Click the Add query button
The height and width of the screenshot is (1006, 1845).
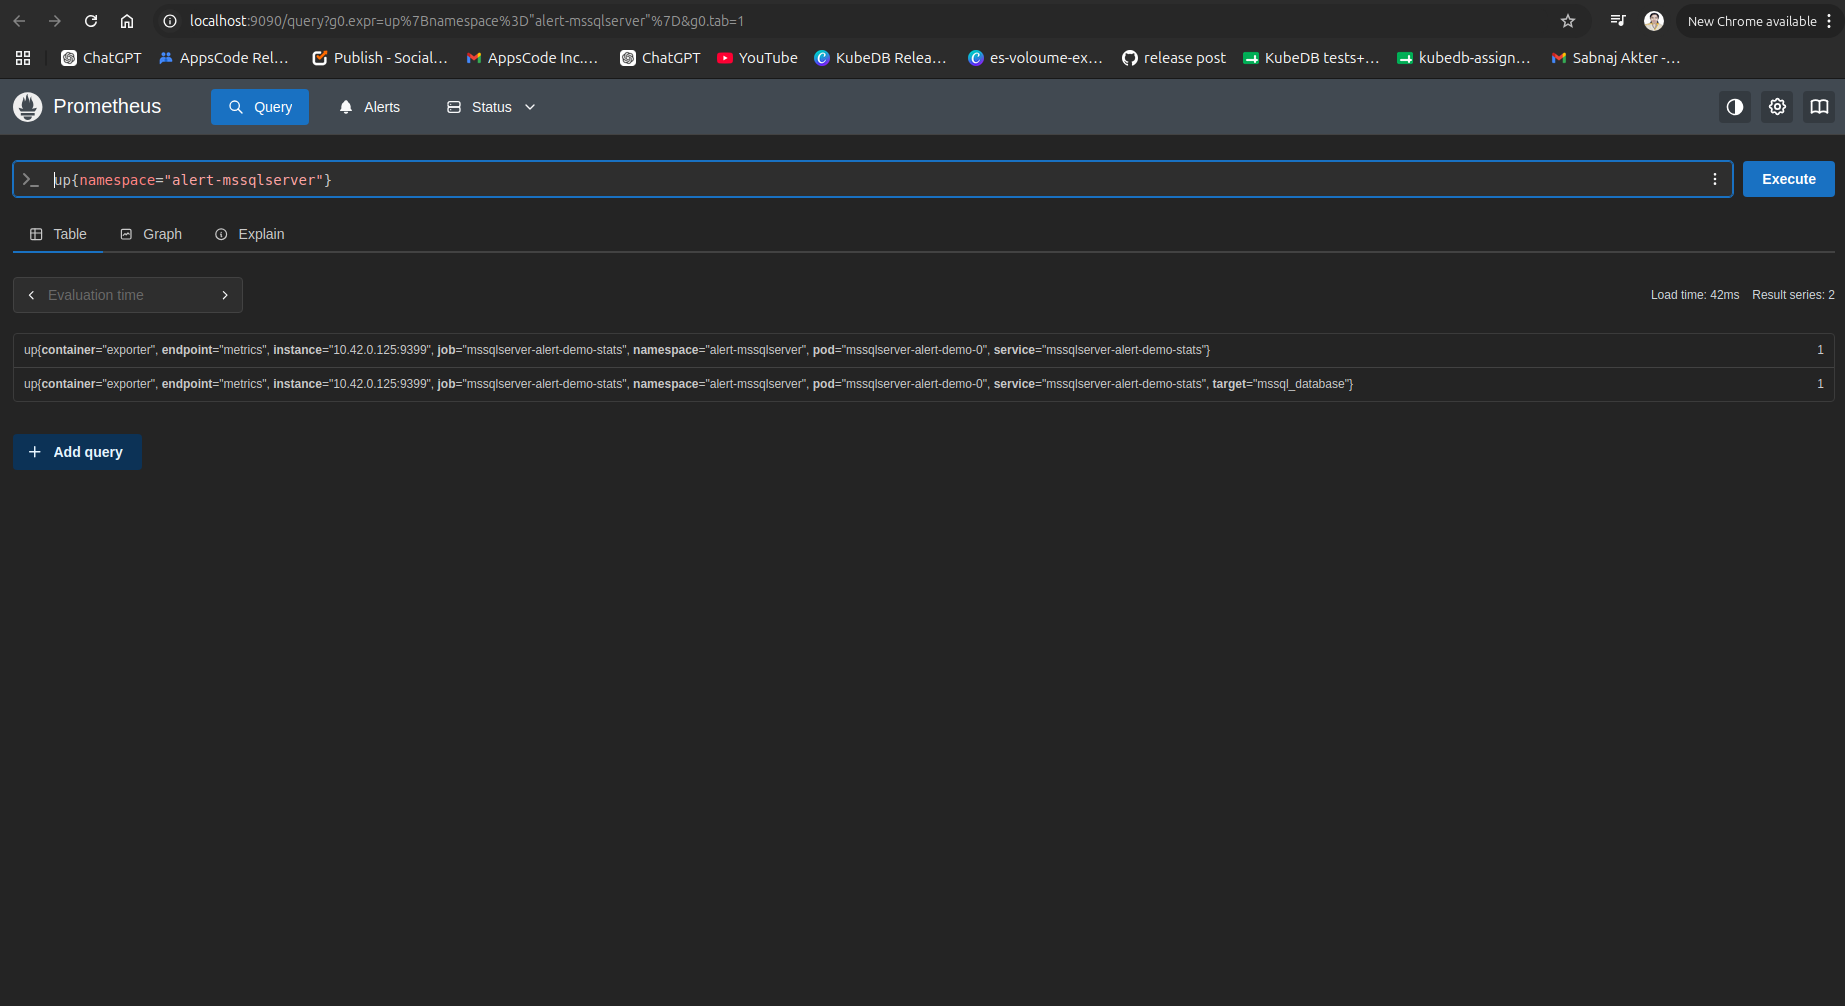point(77,452)
